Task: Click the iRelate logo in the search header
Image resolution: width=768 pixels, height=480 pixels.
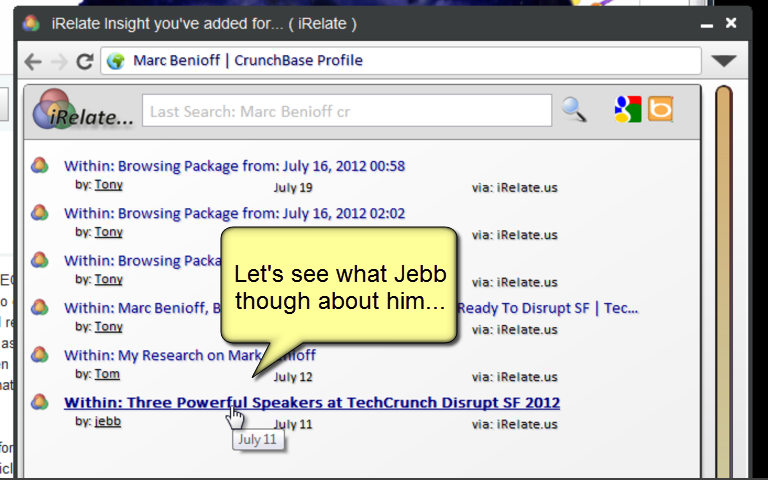Action: click(x=81, y=110)
